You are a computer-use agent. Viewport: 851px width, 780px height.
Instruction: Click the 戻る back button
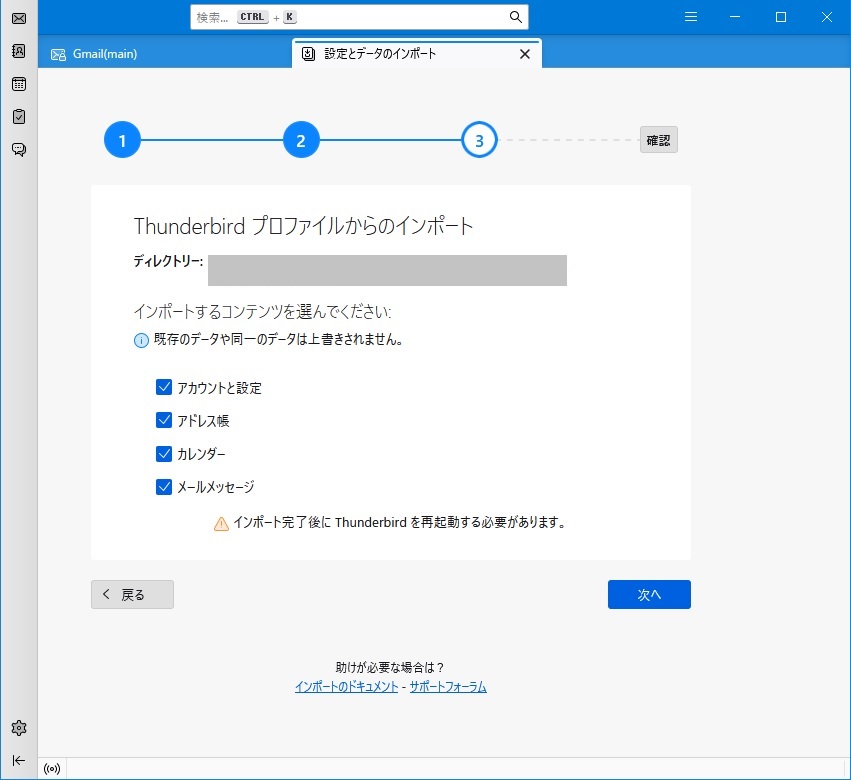tap(132, 594)
